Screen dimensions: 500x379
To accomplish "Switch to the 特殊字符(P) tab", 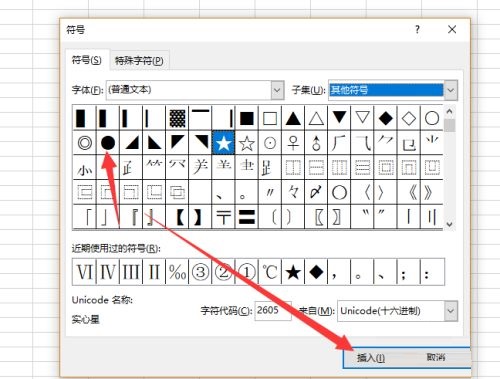I will (139, 61).
